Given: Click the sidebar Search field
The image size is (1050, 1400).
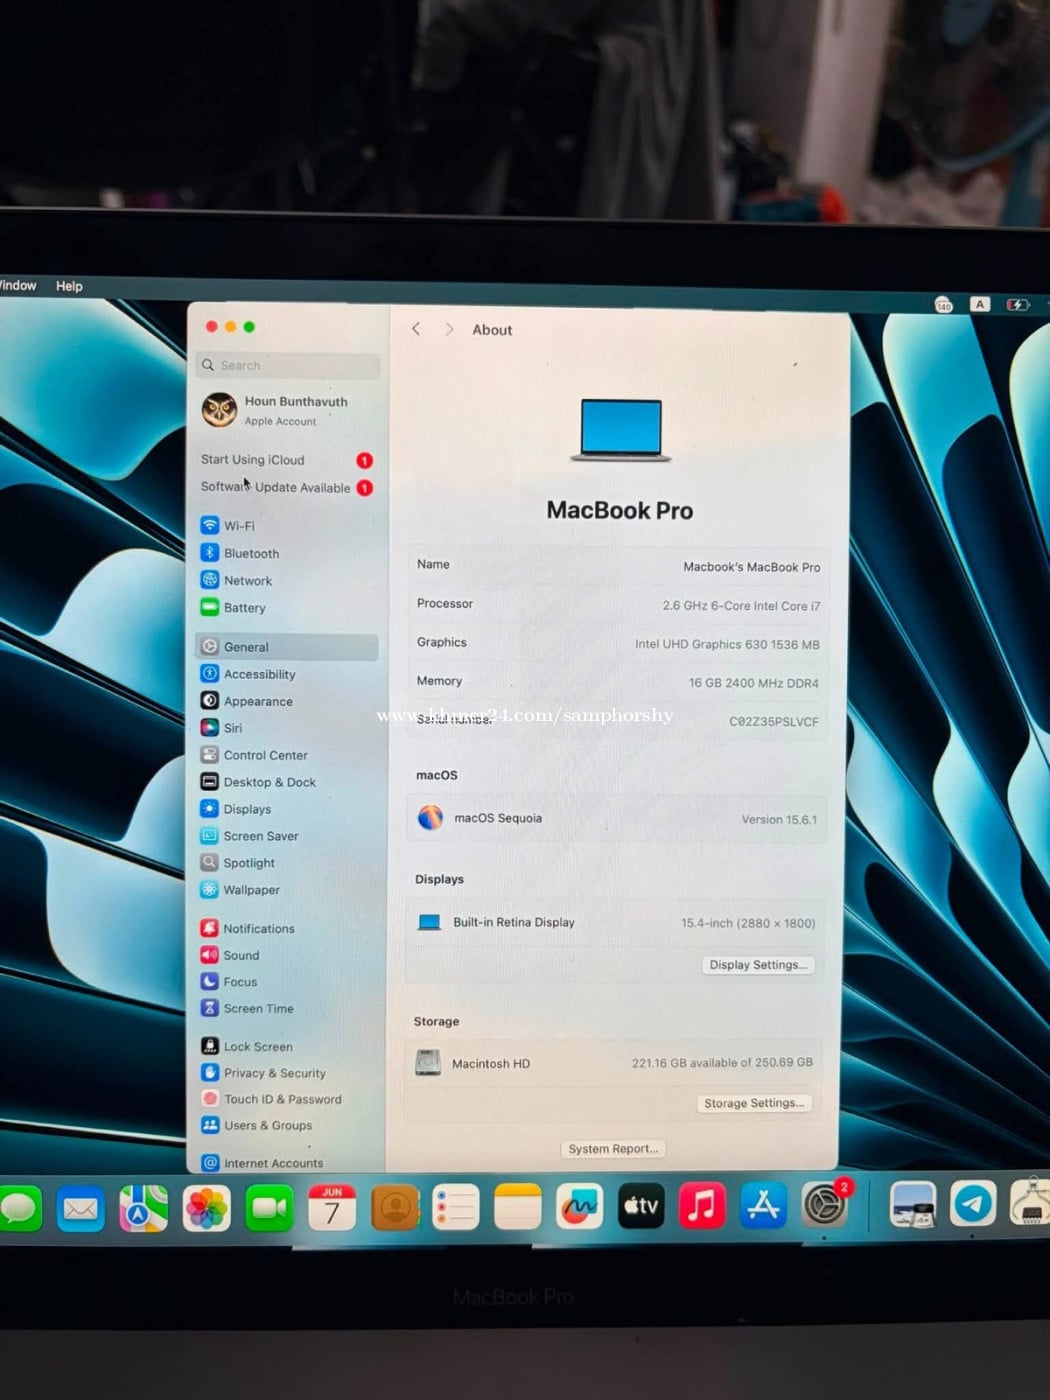Looking at the screenshot, I should 288,365.
